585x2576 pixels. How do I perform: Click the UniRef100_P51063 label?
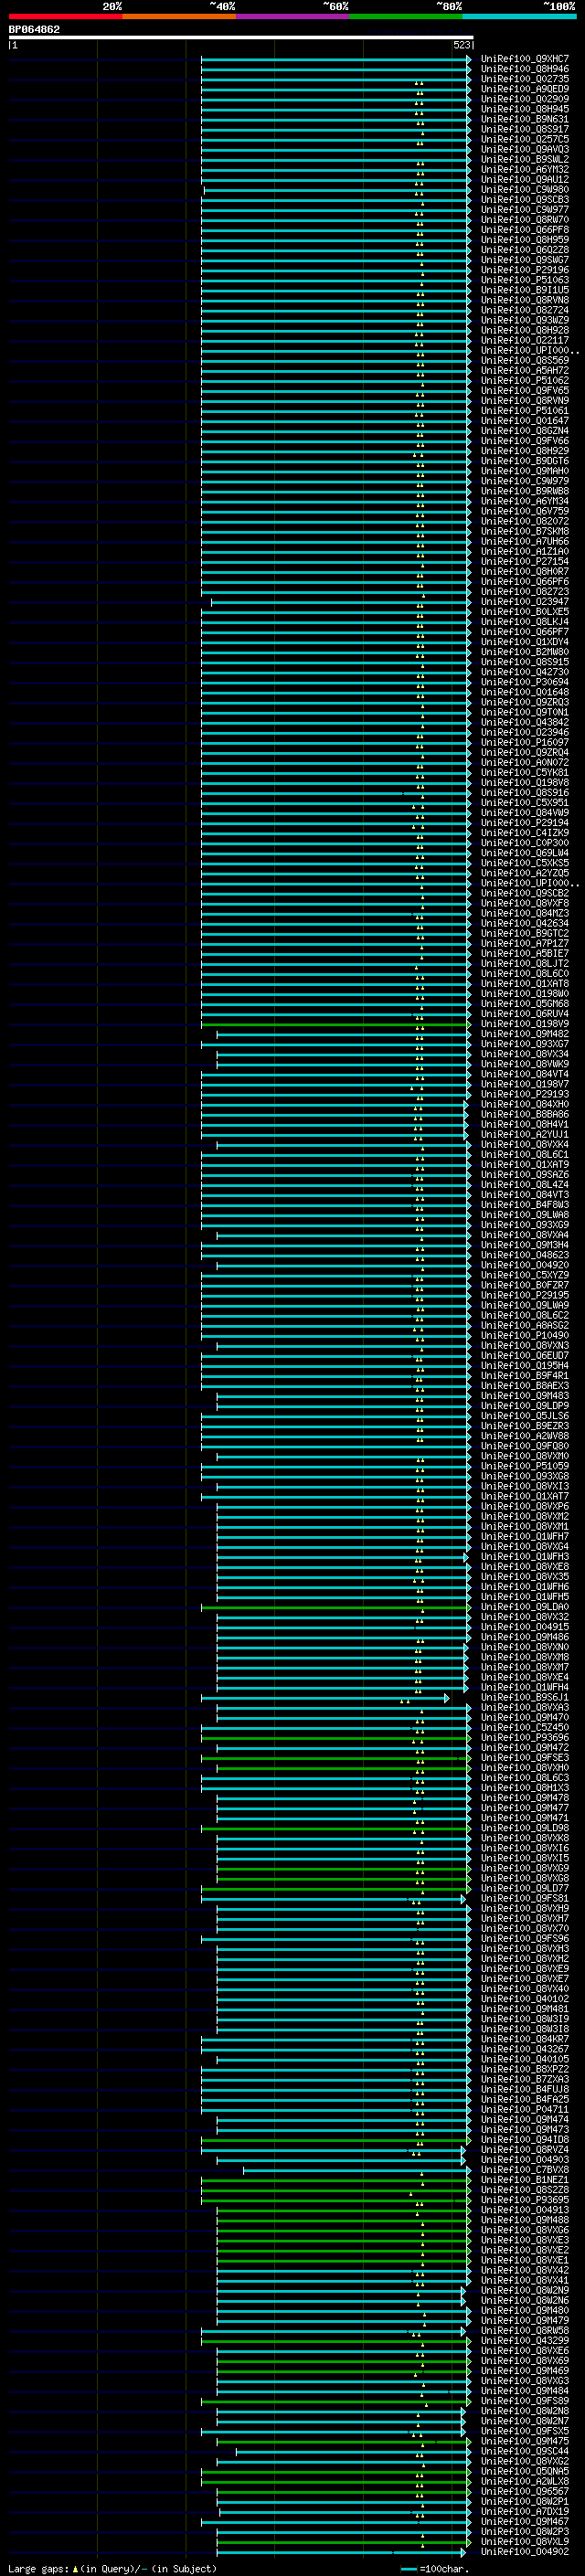point(524,280)
